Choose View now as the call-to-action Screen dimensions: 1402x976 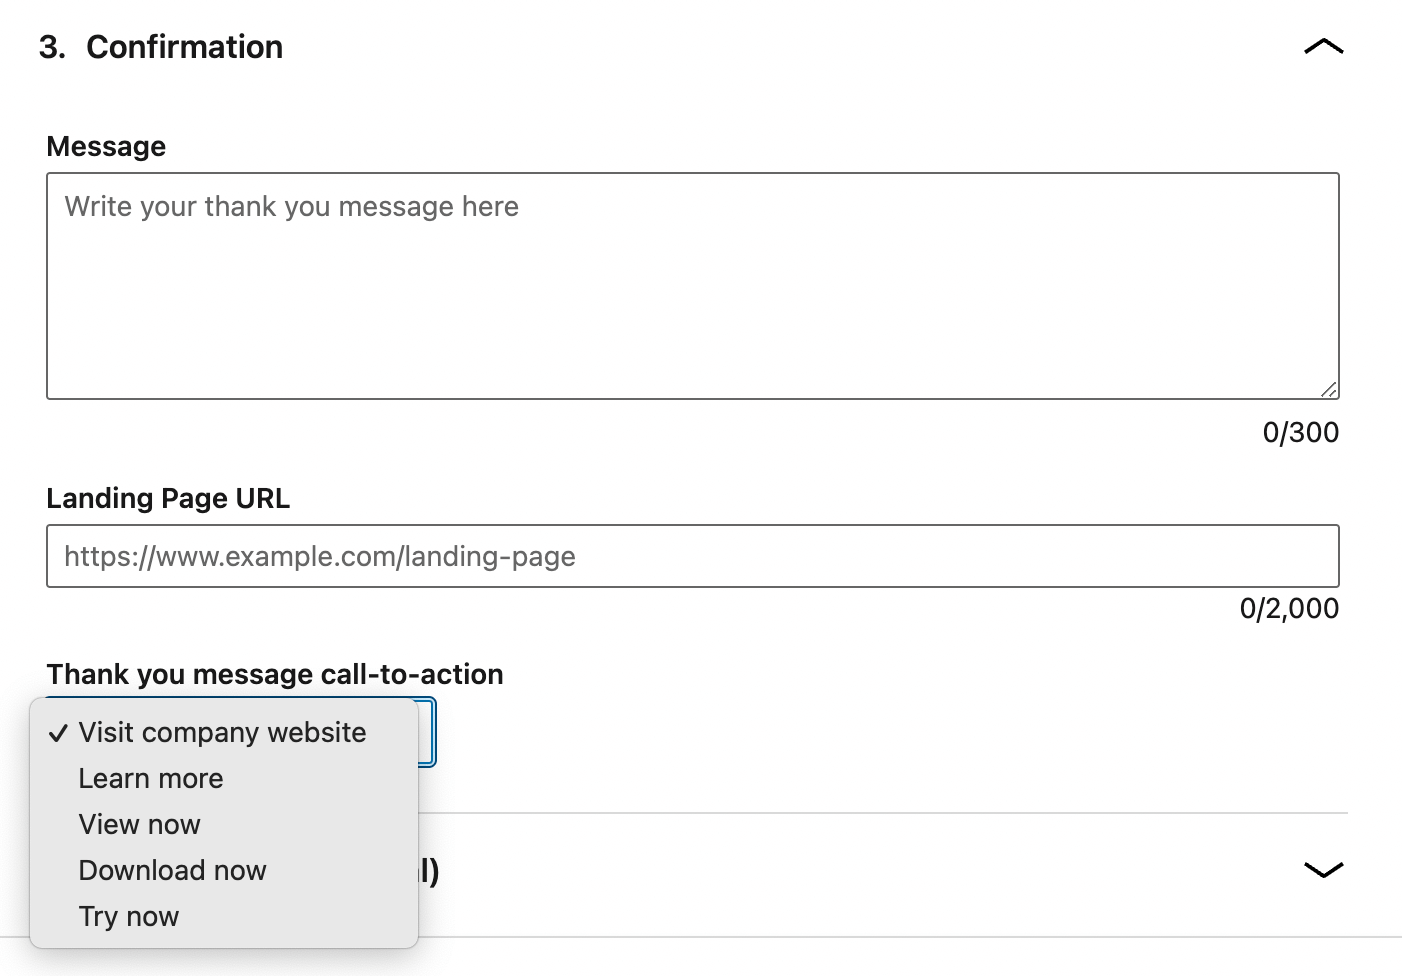[x=139, y=824]
